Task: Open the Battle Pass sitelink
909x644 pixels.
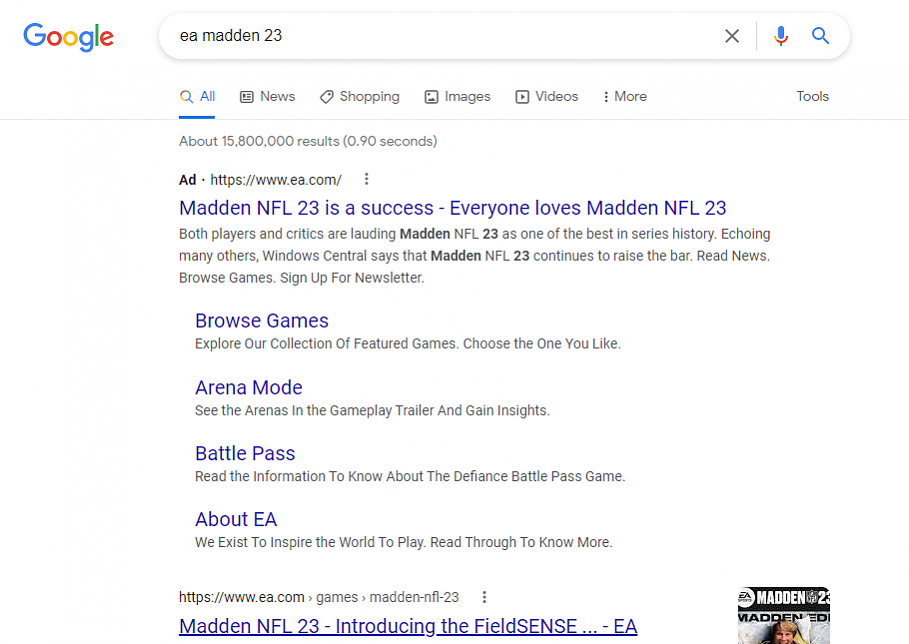Action: pyautogui.click(x=245, y=453)
